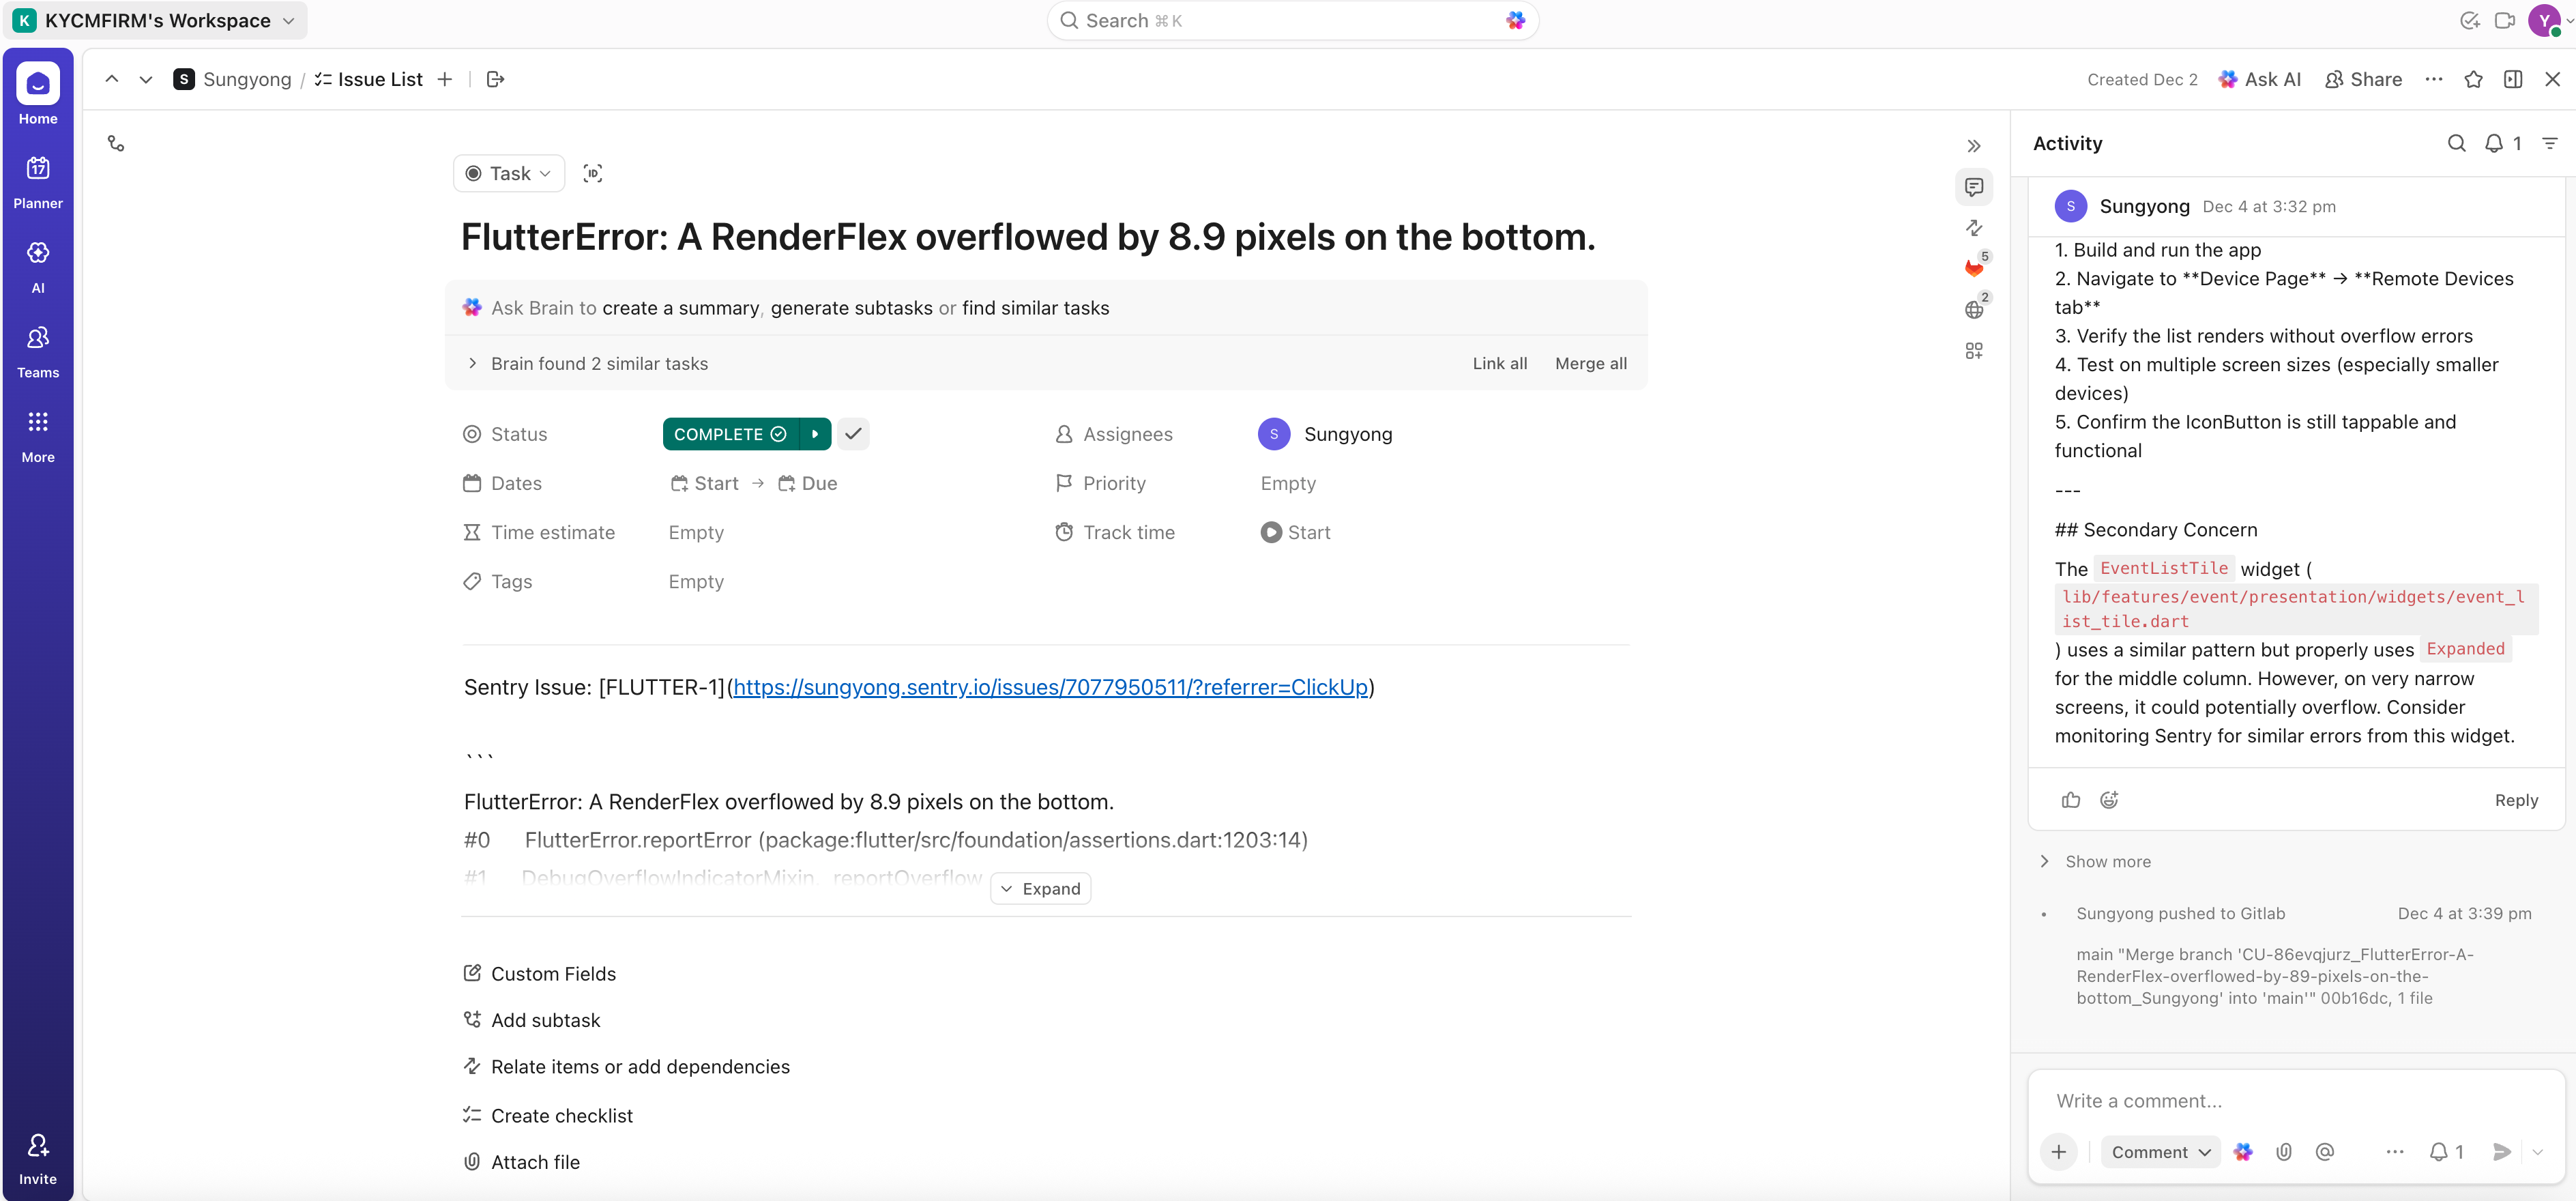The height and width of the screenshot is (1201, 2576).
Task: Favorite this task with the star icon
Action: [x=2473, y=80]
